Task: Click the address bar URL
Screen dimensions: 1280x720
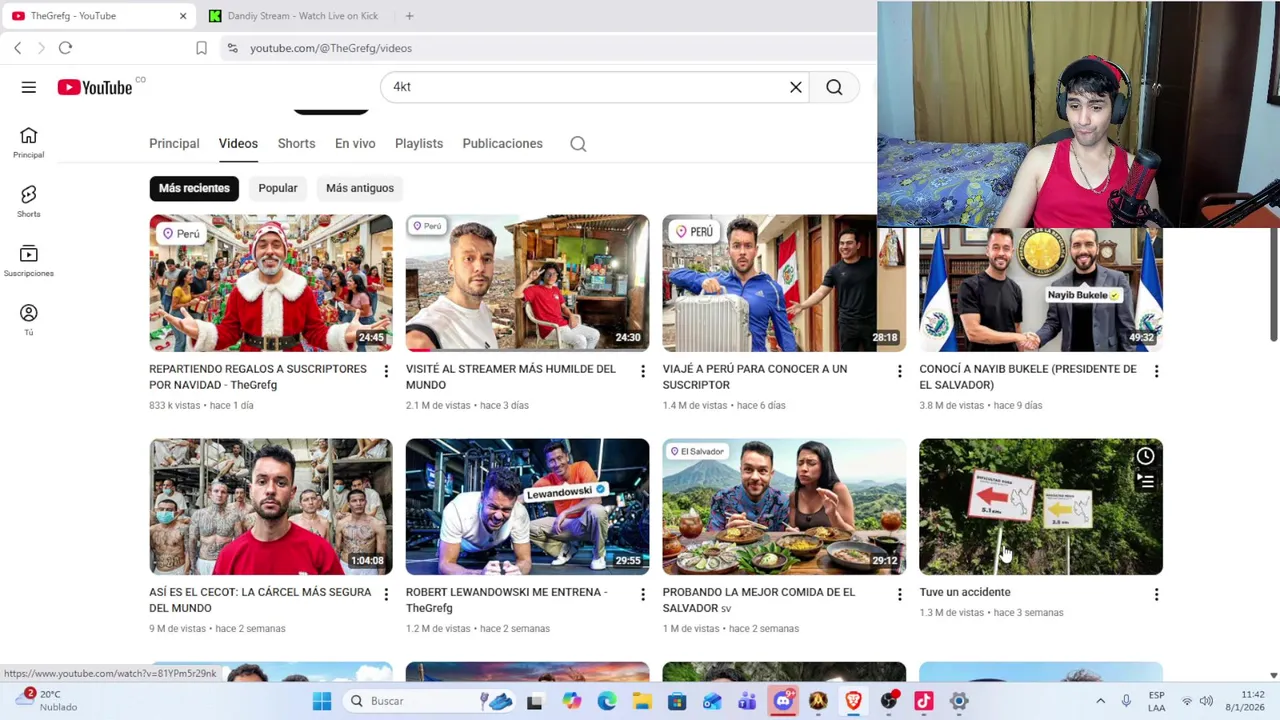Action: coord(331,48)
